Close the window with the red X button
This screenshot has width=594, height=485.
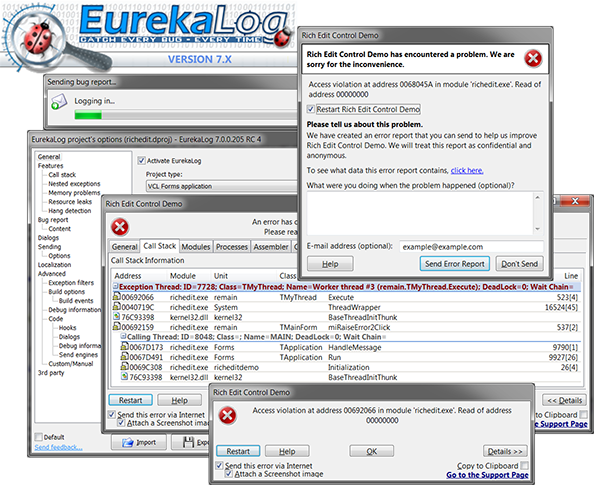[x=575, y=201]
